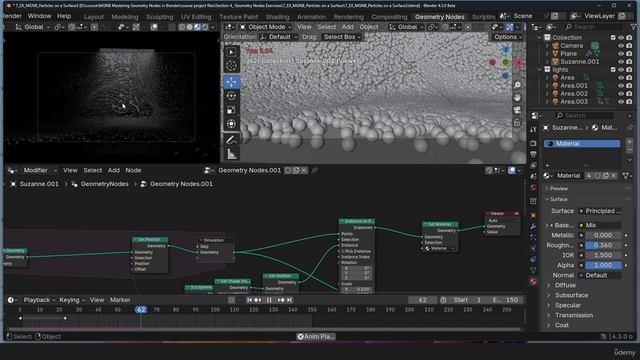The image size is (640, 360).
Task: Select the Select Box tool in viewport toolbar
Action: point(231,52)
